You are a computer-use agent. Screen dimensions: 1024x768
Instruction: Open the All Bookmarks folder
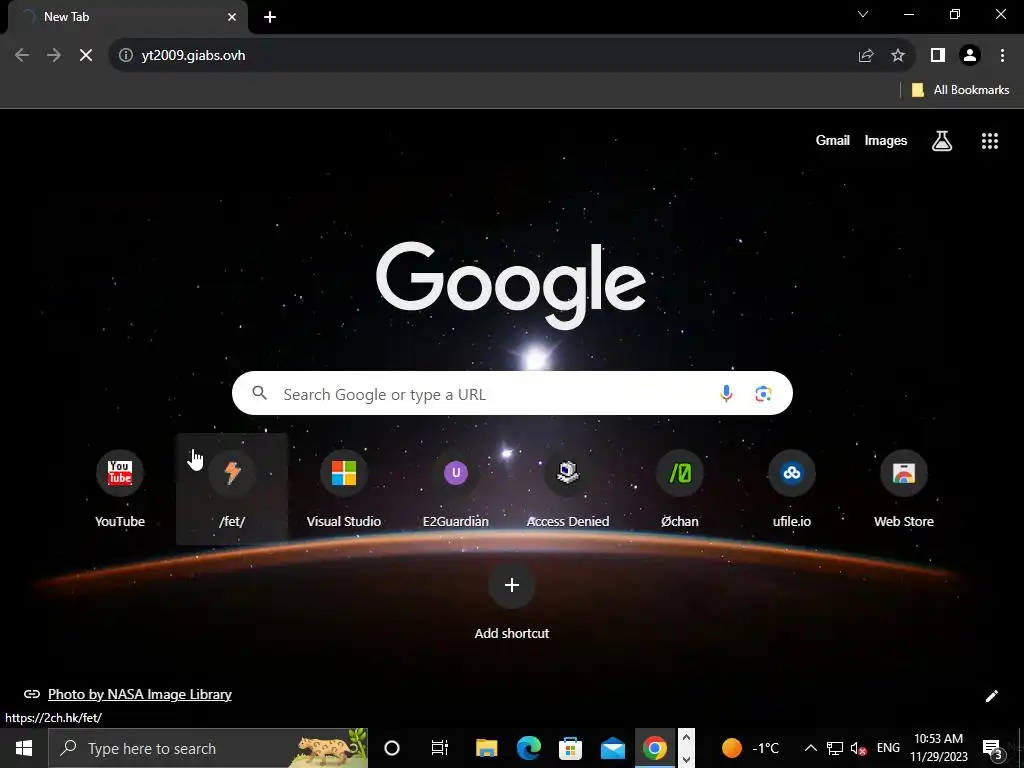tap(960, 90)
